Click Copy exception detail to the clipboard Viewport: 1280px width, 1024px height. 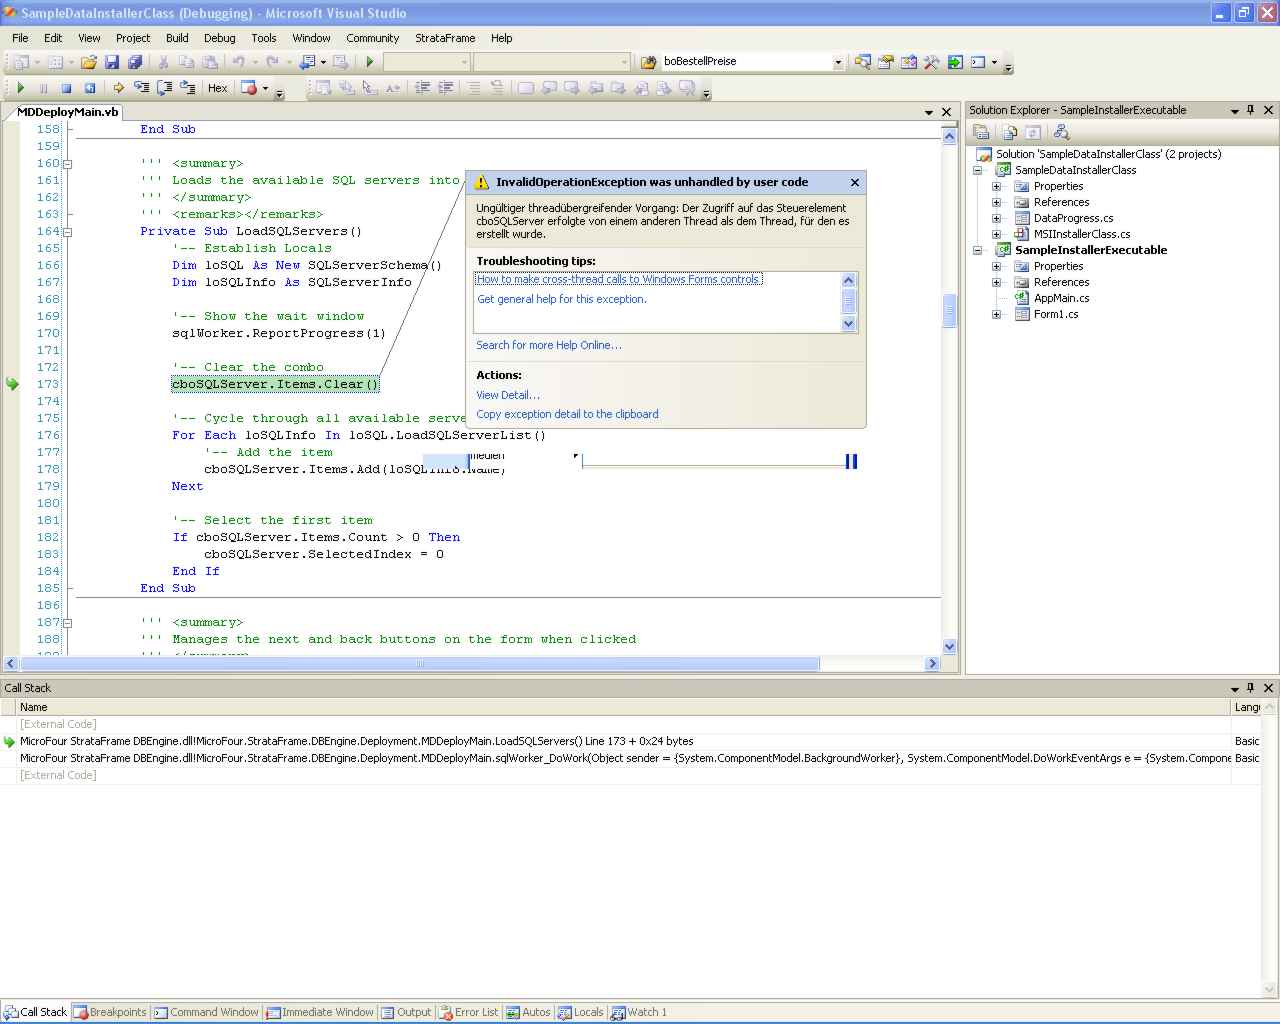[x=567, y=414]
